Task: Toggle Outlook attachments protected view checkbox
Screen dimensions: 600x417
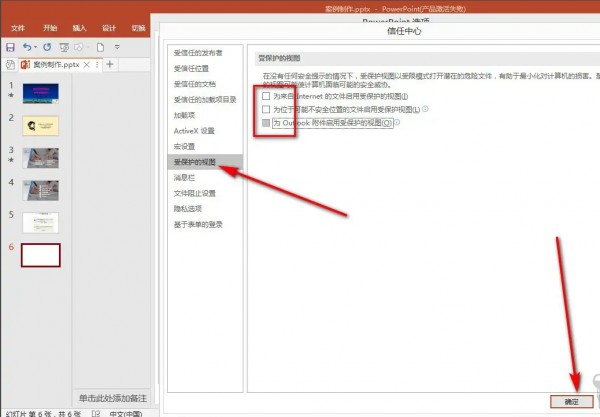Action: [266, 123]
